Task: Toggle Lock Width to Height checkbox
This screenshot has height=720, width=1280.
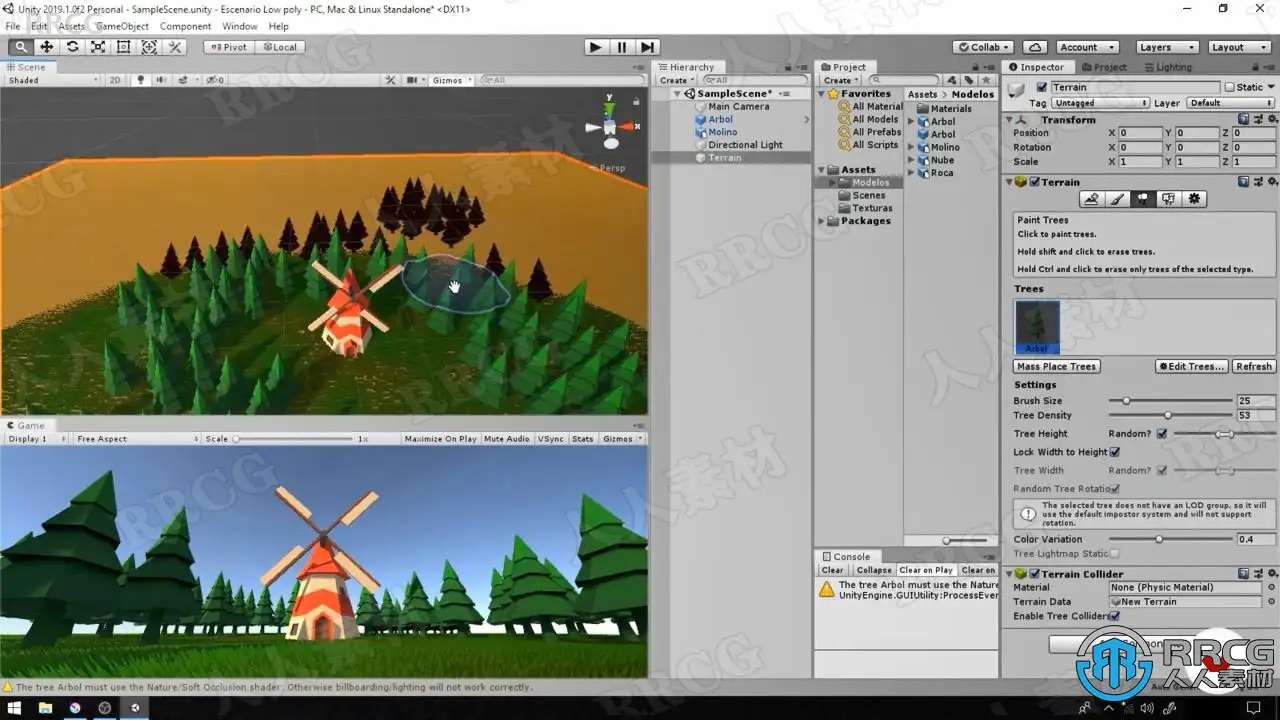Action: point(1115,452)
